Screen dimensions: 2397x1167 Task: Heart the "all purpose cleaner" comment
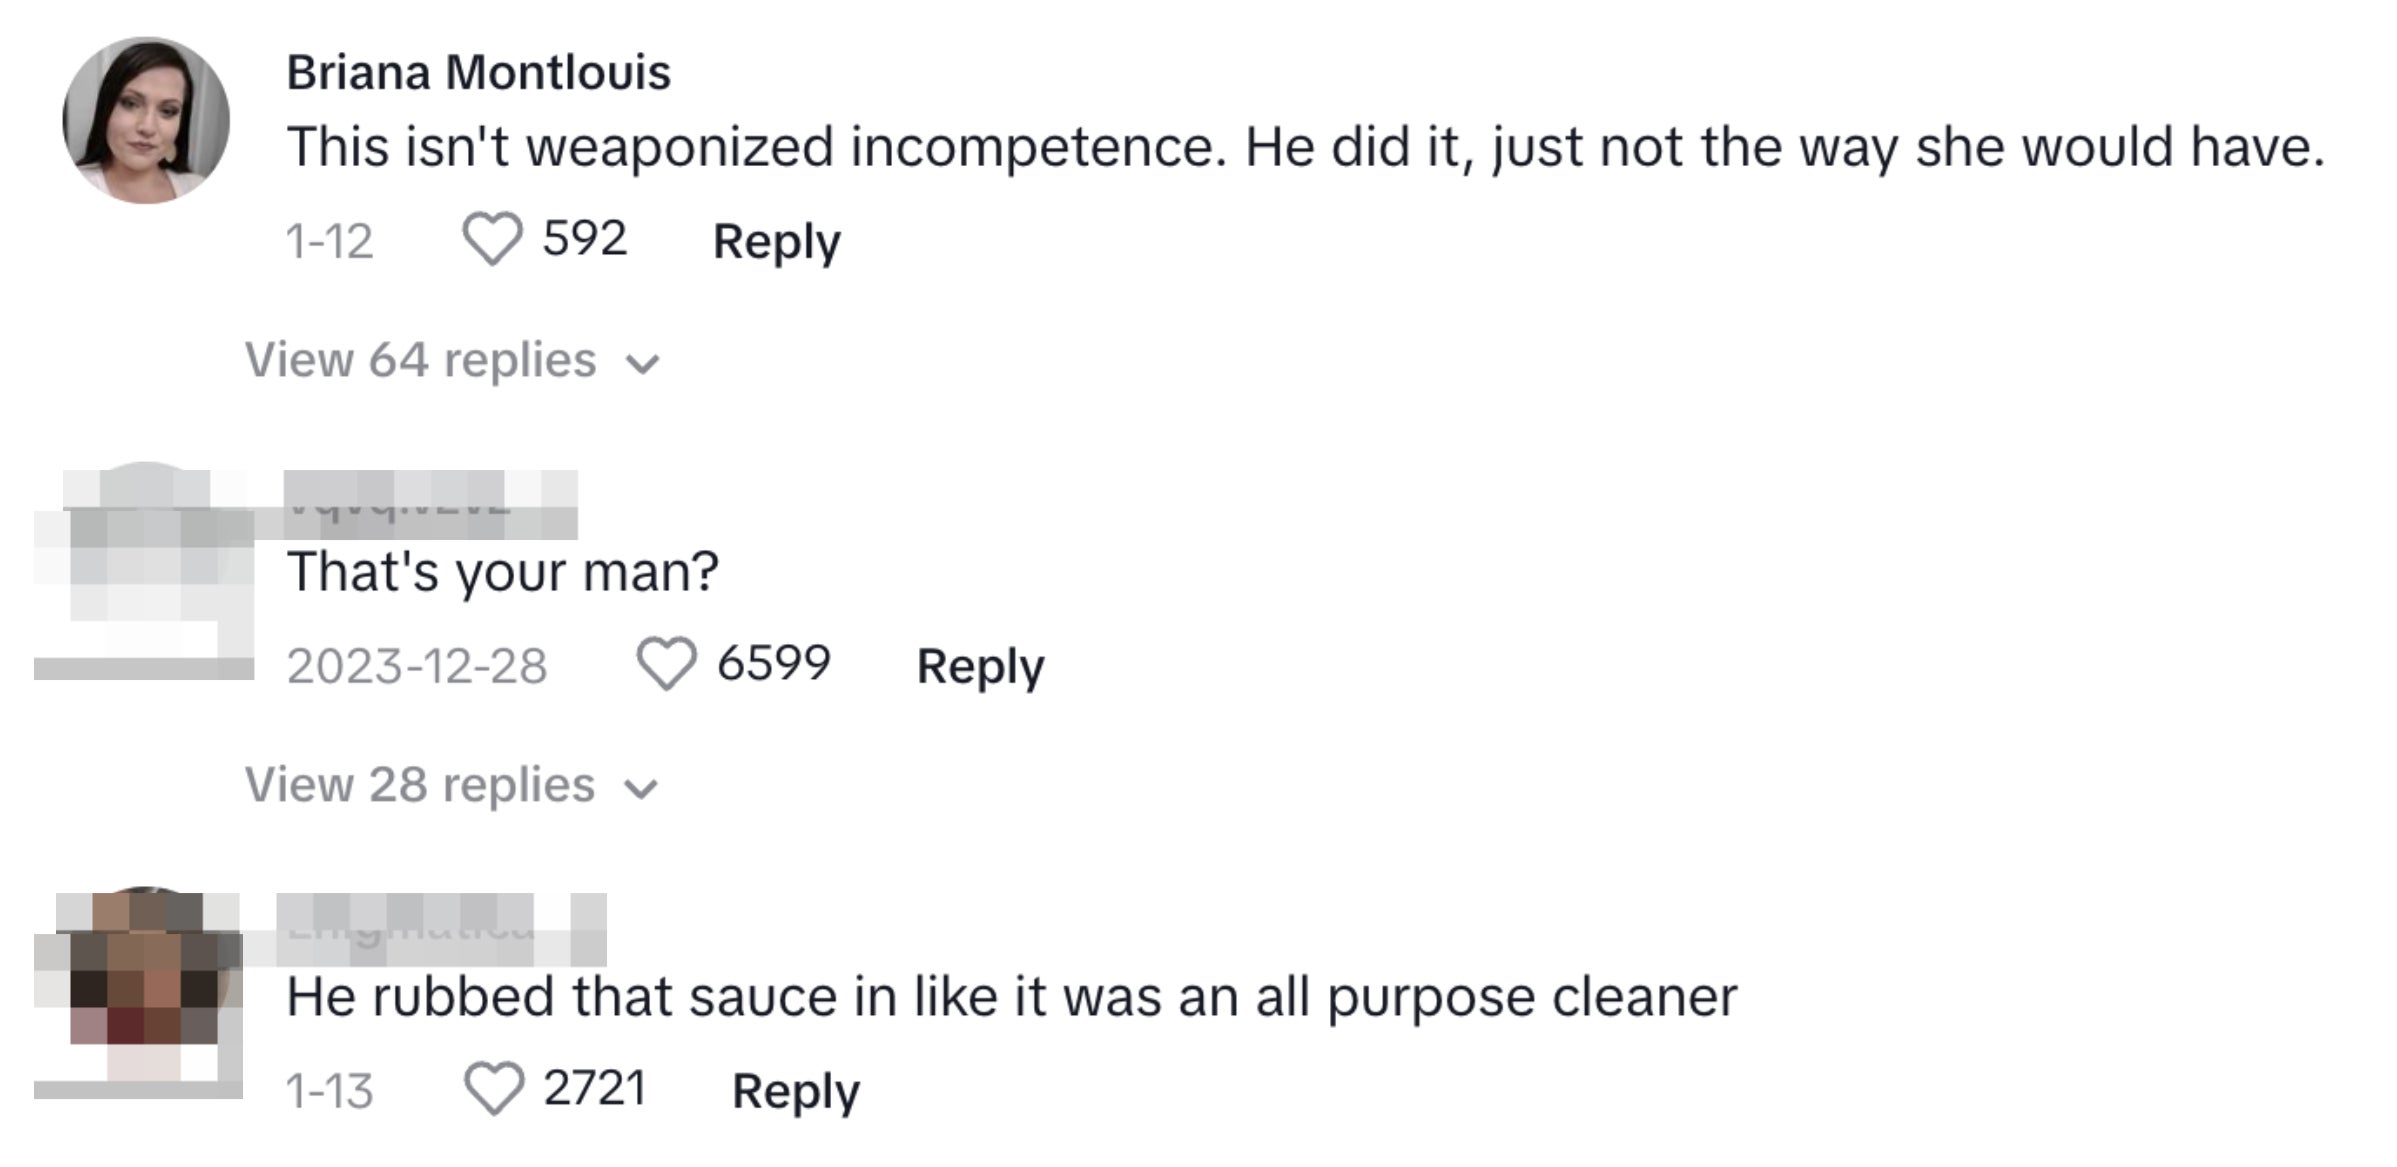coord(494,1089)
